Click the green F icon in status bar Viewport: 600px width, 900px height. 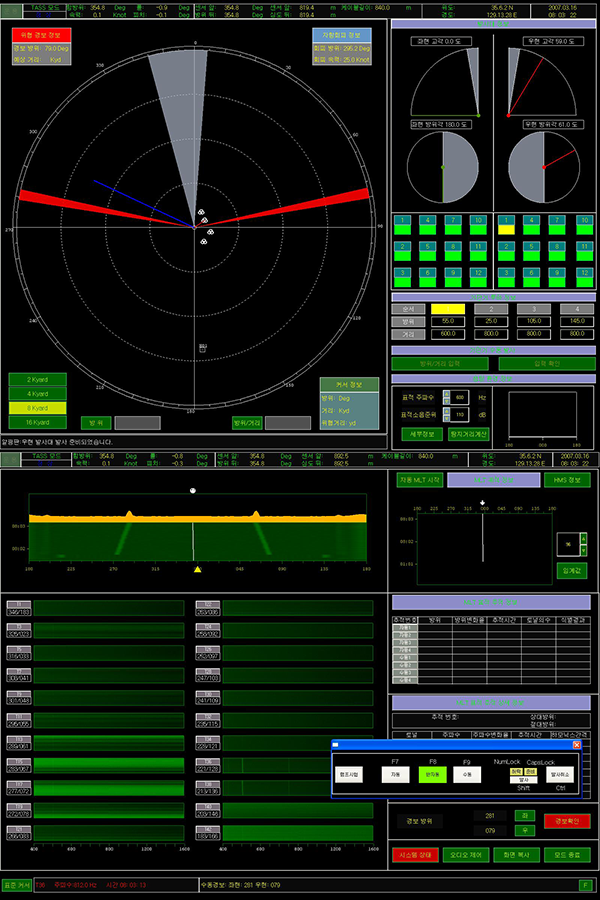[x=585, y=885]
